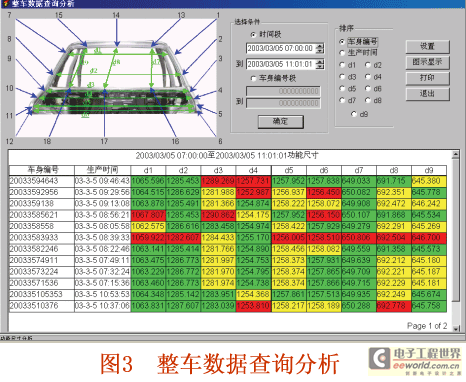Click the end time spinner arrows
This screenshot has height=382, width=466.
pos(320,64)
